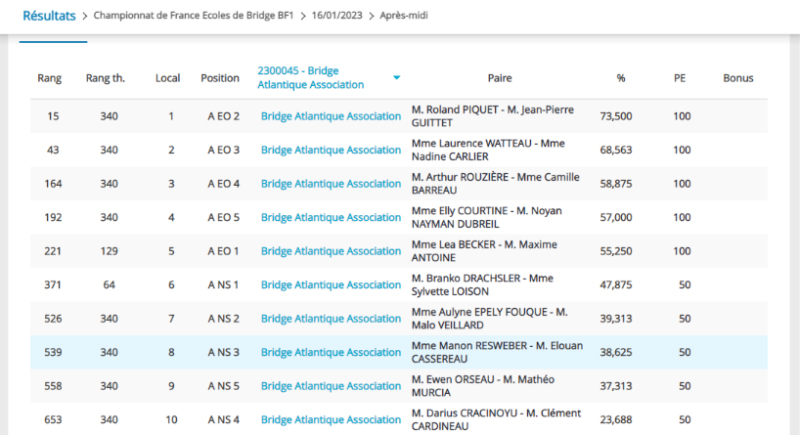The width and height of the screenshot is (800, 435).
Task: Sort by the Rang th. column header
Action: coord(105,78)
